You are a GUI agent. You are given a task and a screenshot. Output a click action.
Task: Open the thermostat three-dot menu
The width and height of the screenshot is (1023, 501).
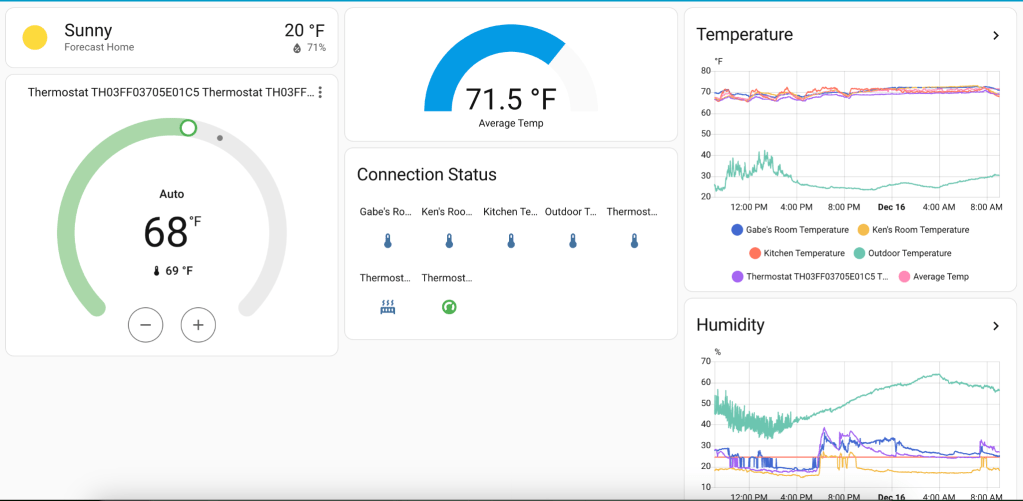click(x=320, y=92)
